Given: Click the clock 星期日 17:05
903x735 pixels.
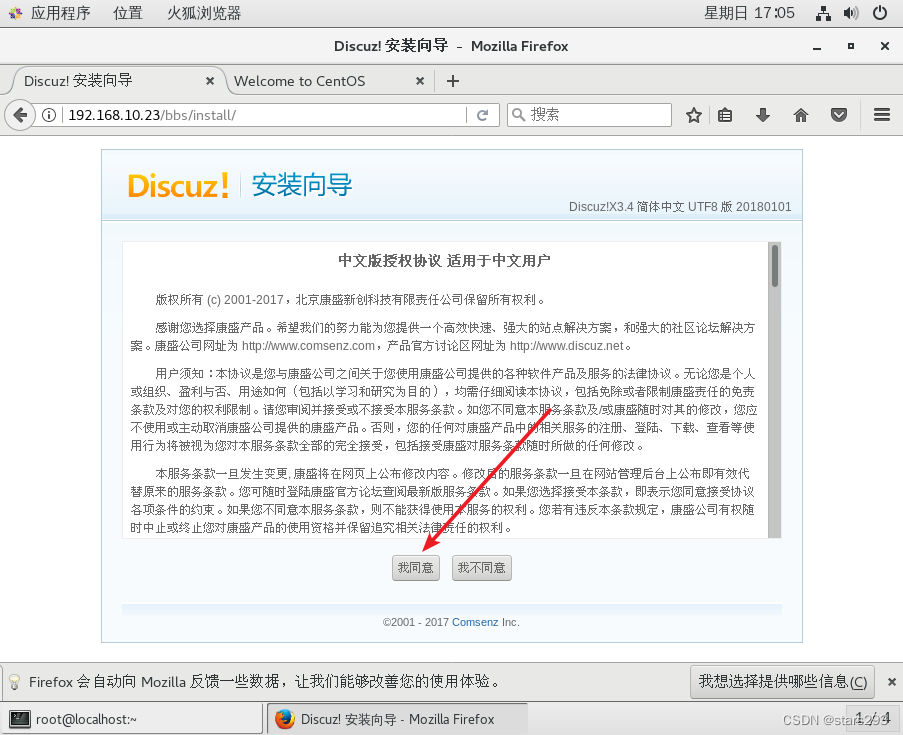Looking at the screenshot, I should click(749, 13).
